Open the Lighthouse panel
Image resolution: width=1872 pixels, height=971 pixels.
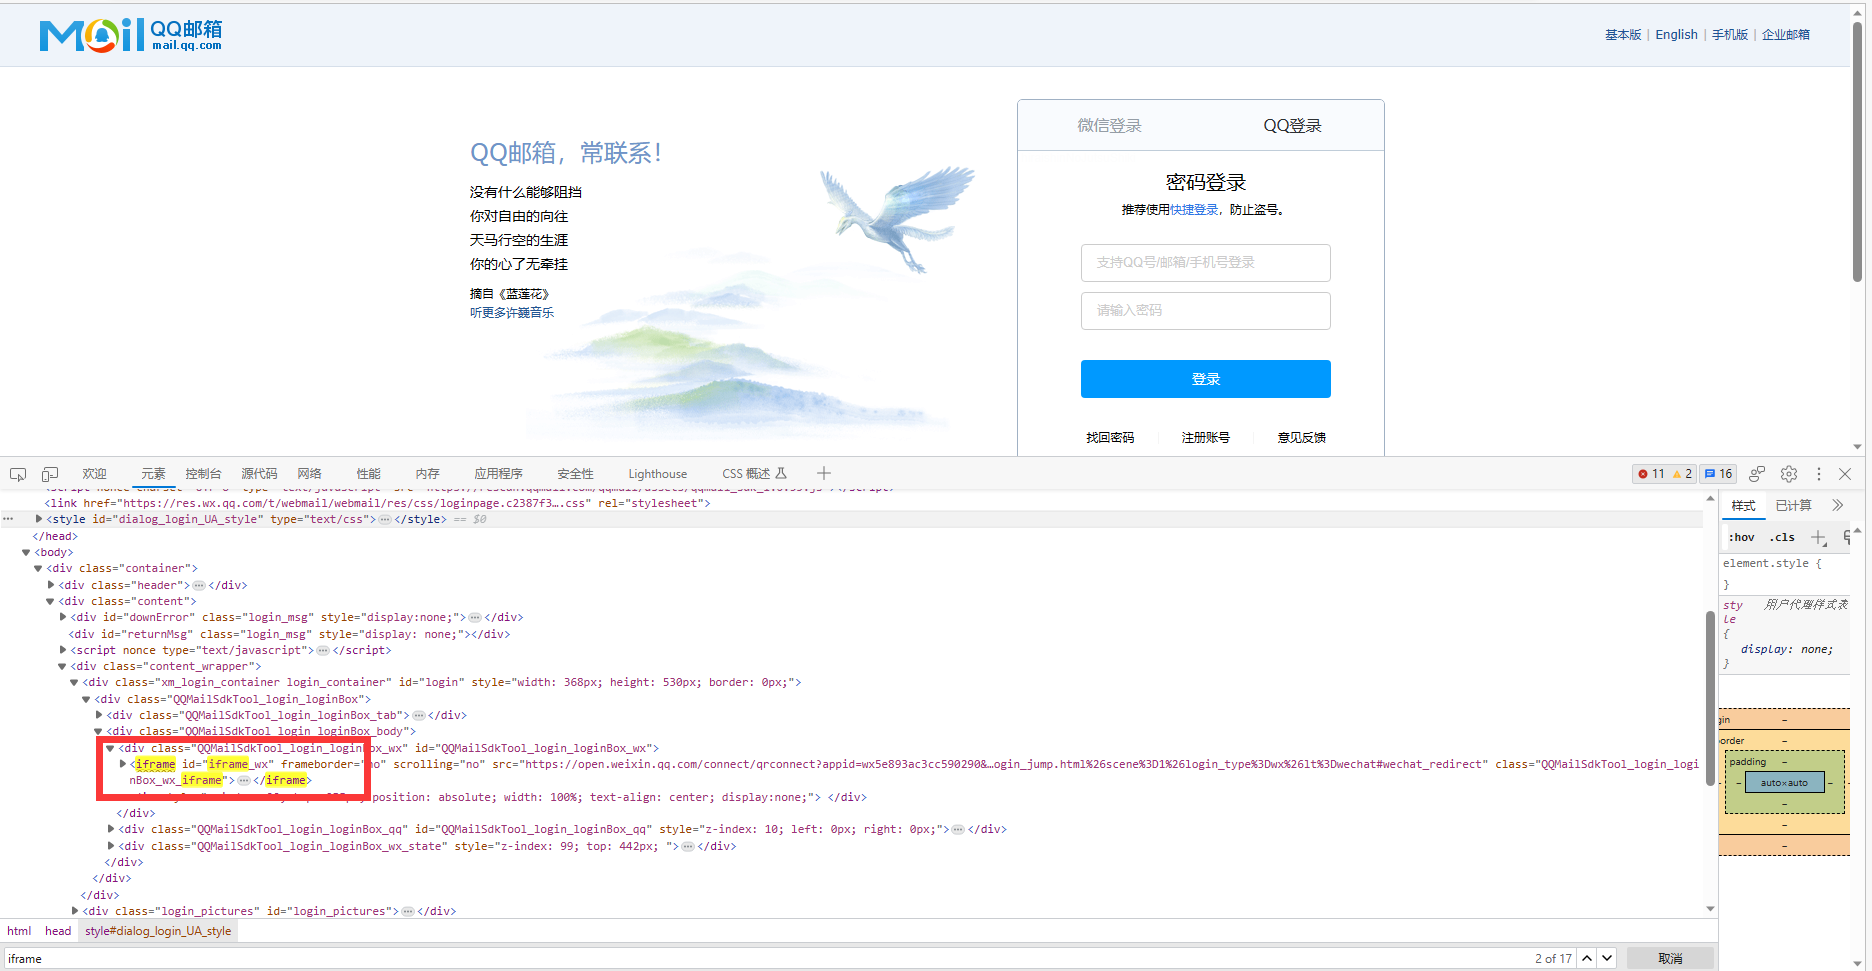pyautogui.click(x=657, y=473)
